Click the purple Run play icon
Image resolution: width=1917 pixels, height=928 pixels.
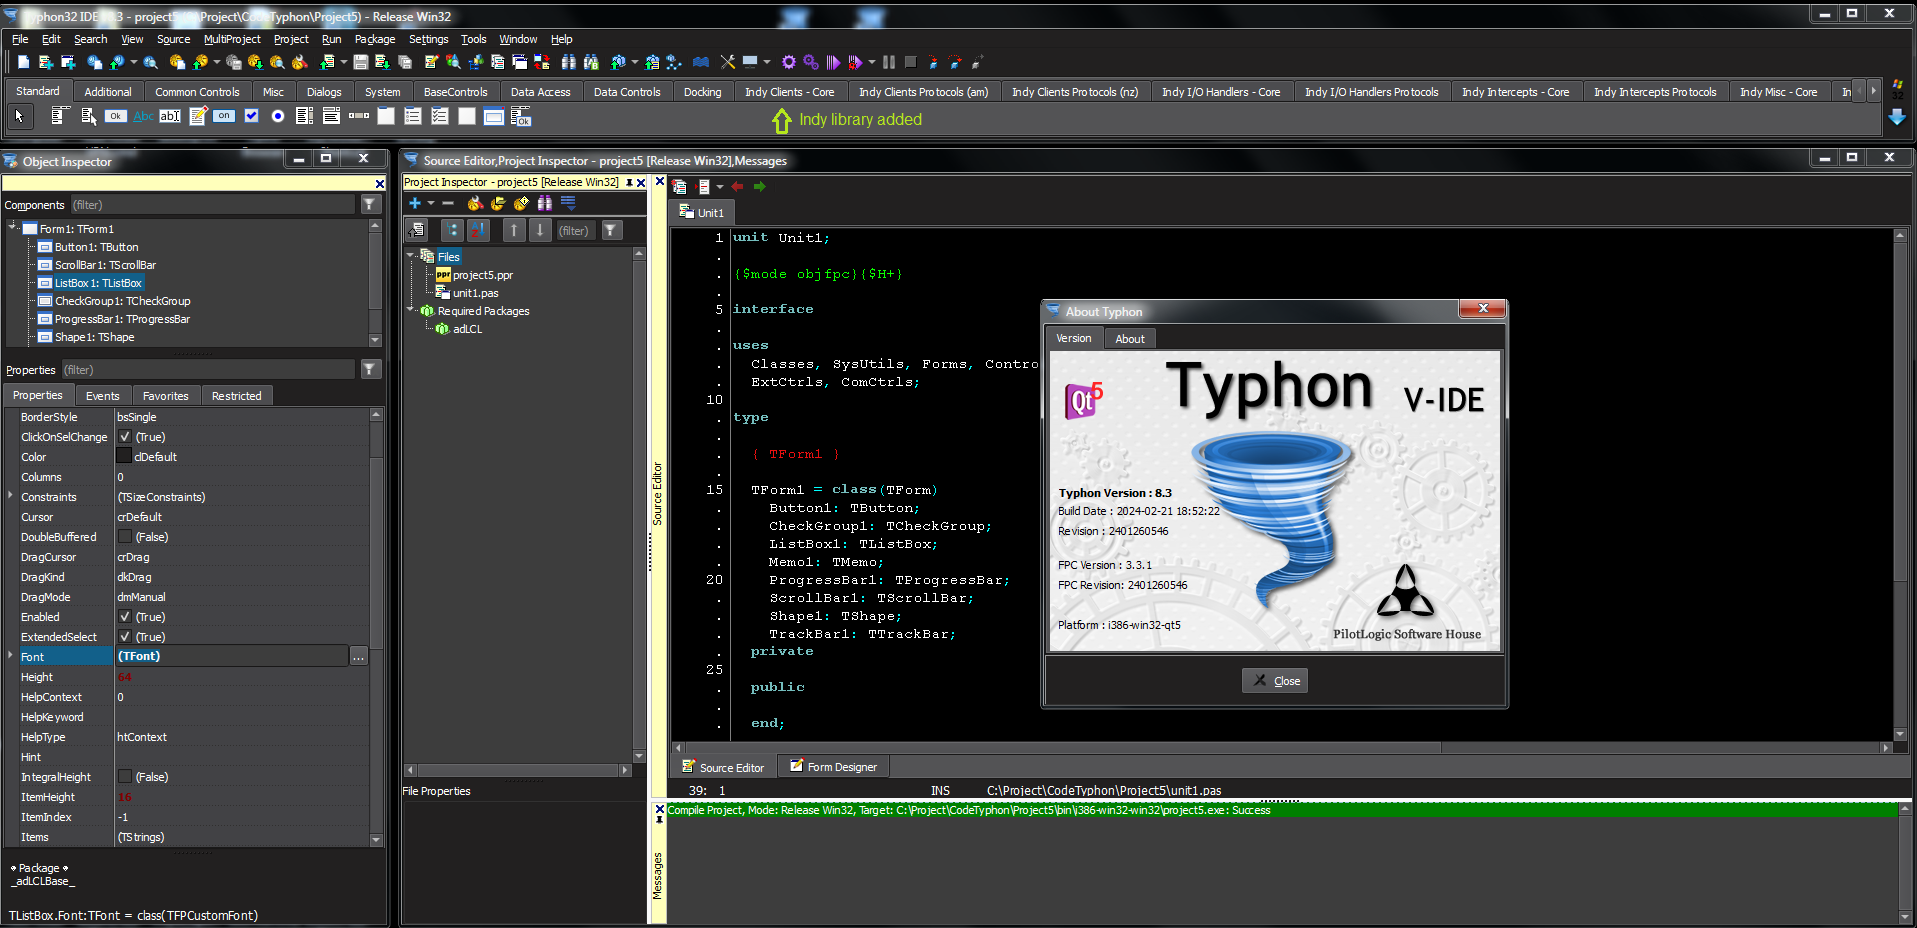[833, 62]
